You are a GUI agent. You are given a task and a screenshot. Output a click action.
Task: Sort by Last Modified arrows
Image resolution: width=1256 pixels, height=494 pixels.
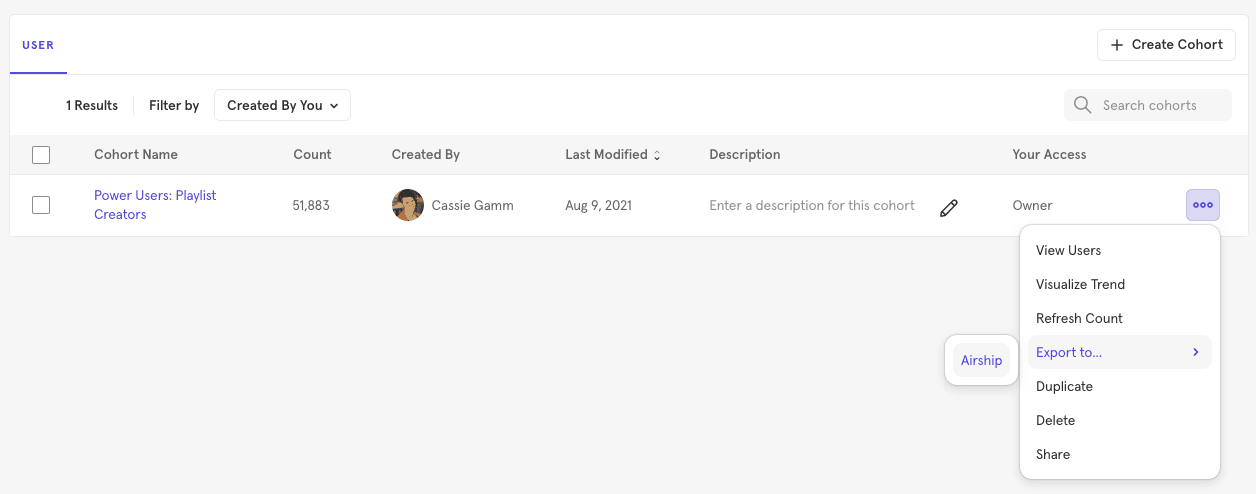[657, 155]
